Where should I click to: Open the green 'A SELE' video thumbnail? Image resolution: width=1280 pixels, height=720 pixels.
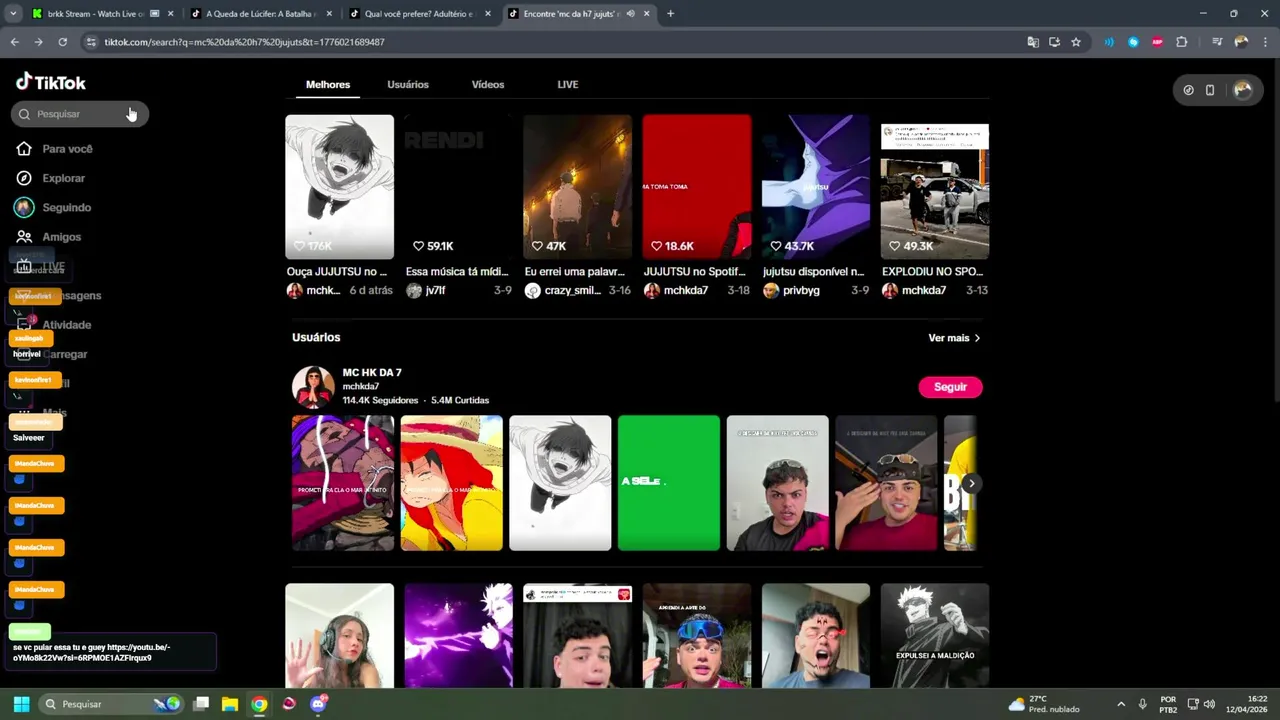669,483
